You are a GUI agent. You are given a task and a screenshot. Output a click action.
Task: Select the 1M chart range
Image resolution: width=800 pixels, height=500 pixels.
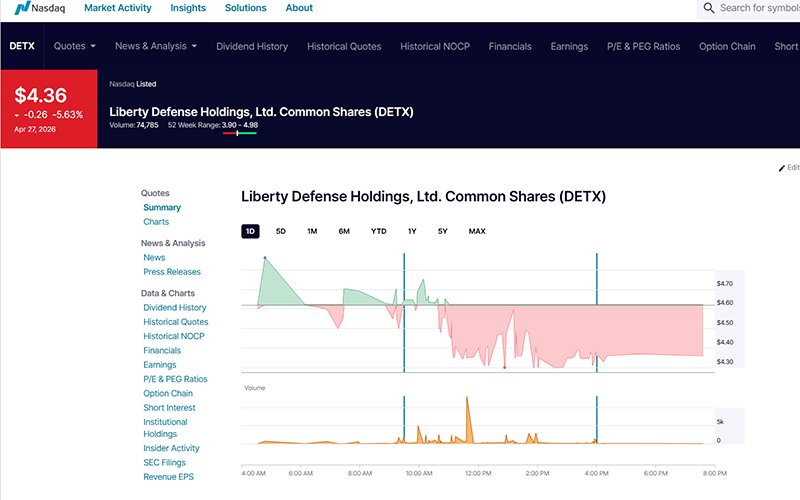pyautogui.click(x=312, y=231)
